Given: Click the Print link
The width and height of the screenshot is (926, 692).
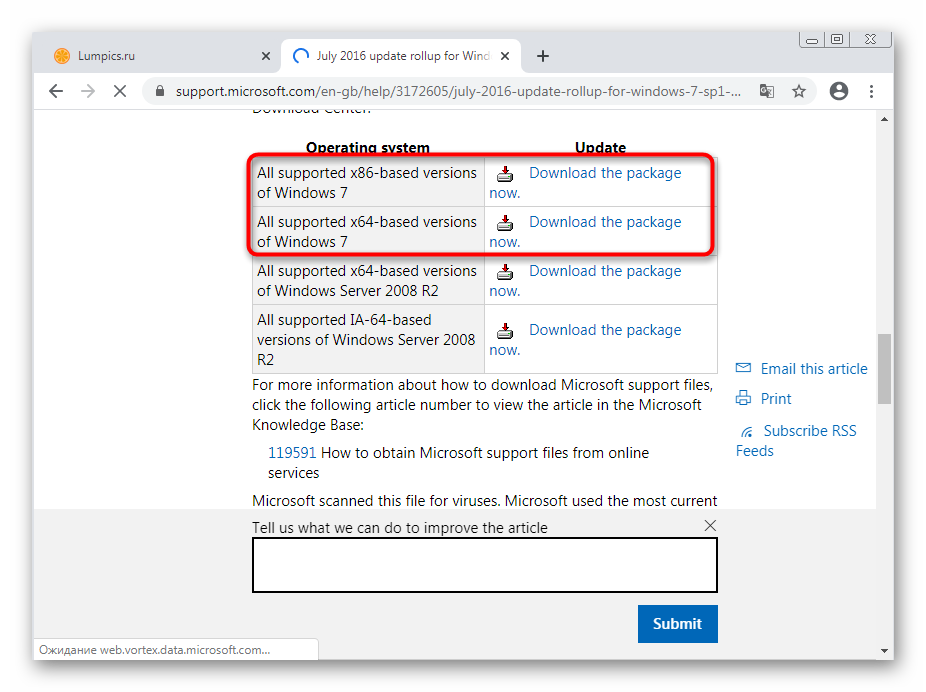Looking at the screenshot, I should 775,399.
